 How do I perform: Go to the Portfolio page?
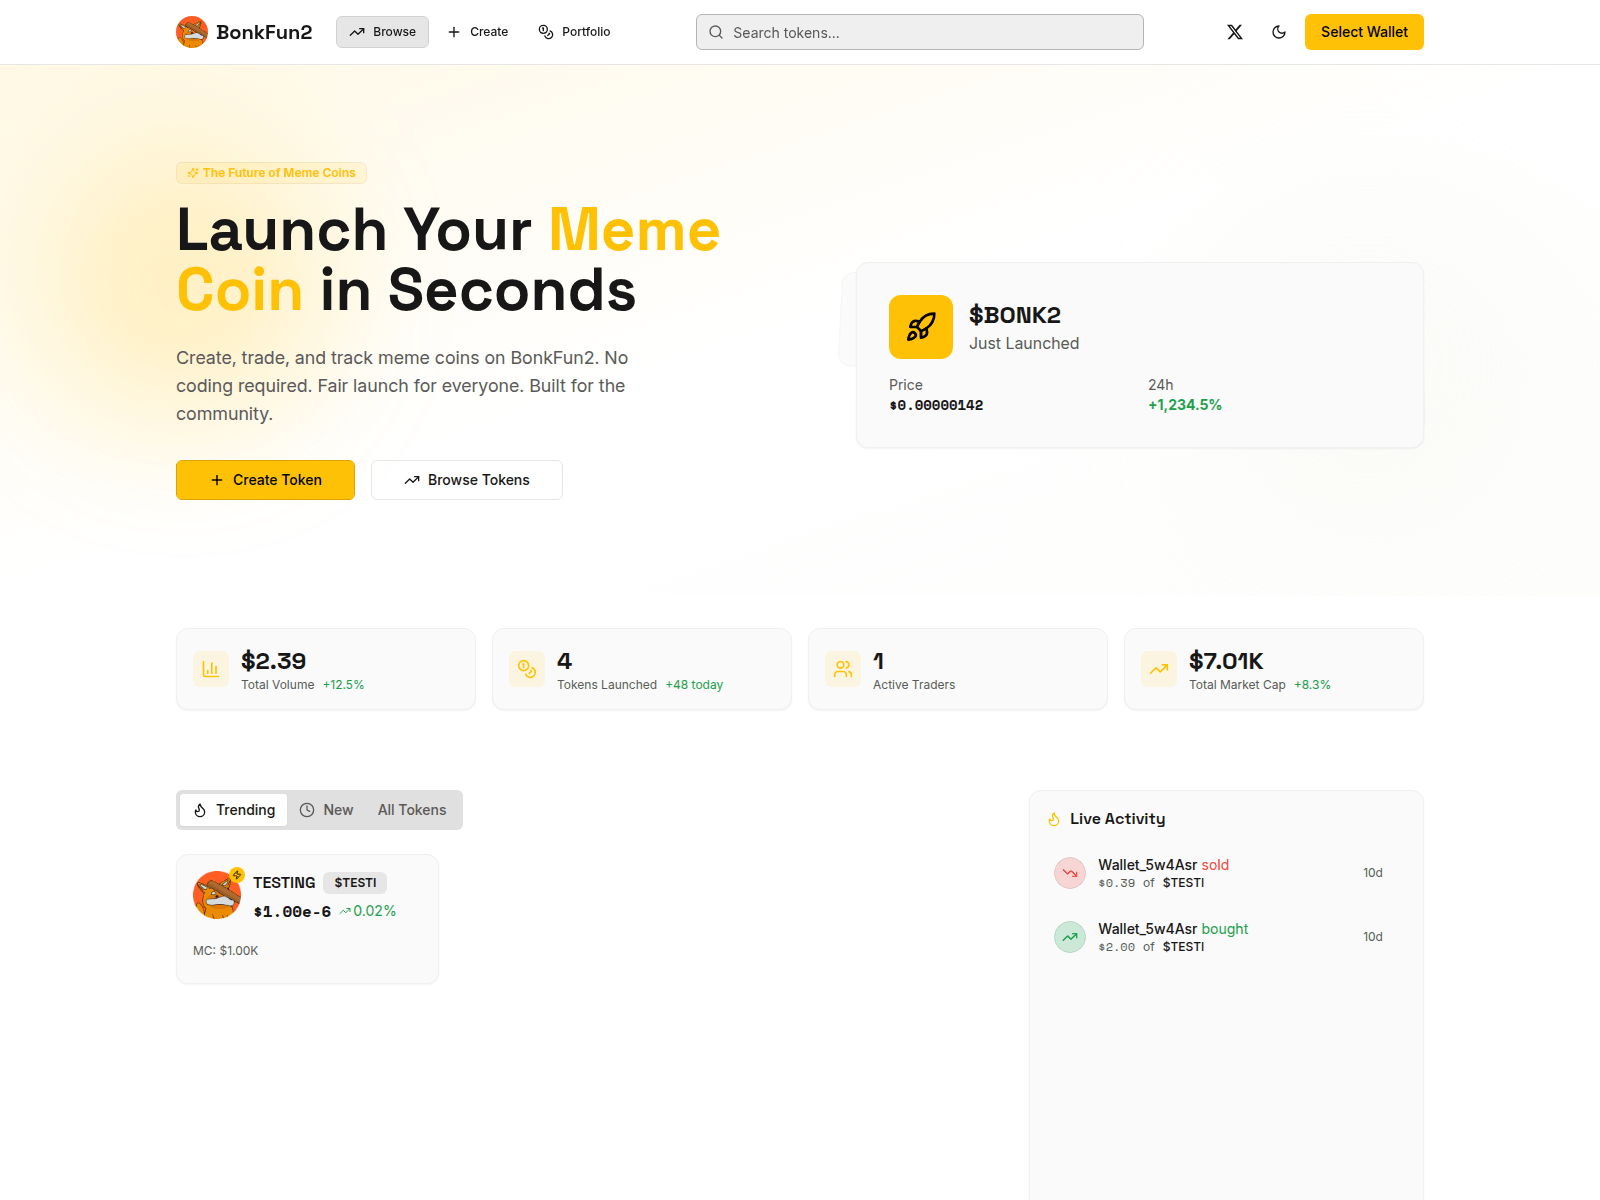574,32
